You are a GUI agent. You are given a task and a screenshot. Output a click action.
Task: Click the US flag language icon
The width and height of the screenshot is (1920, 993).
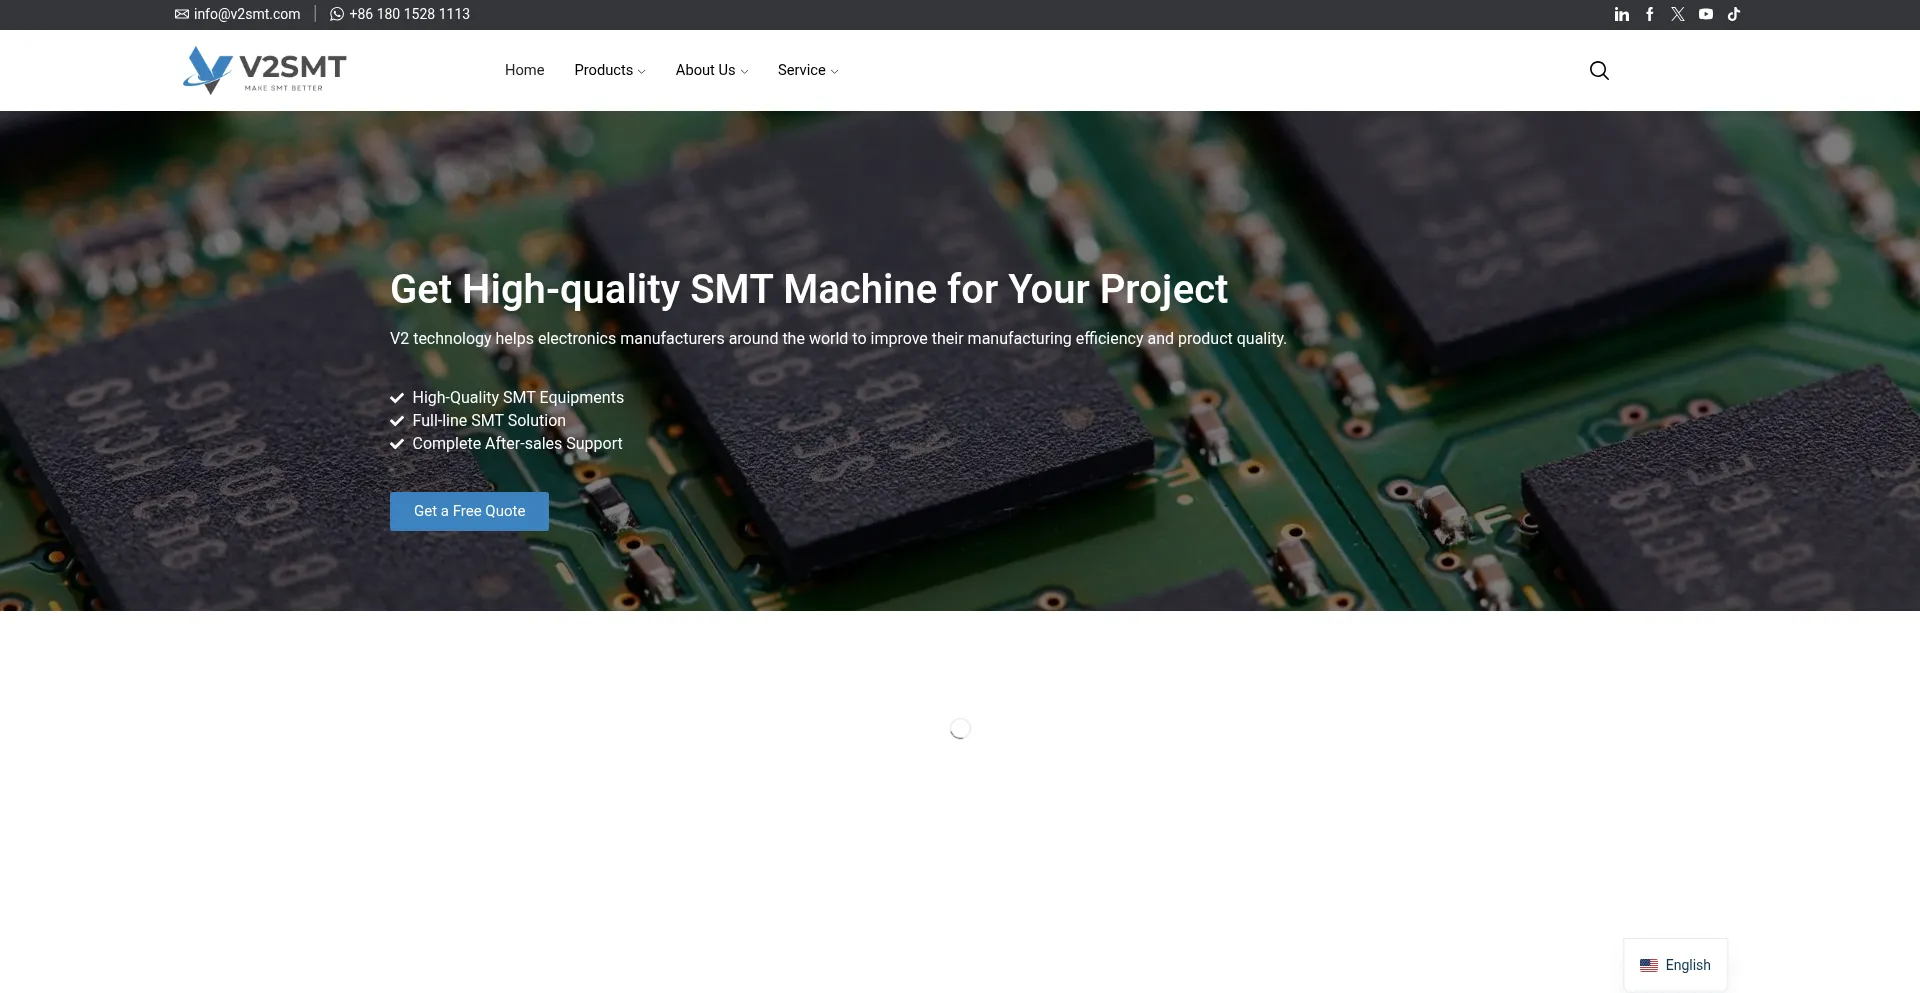click(x=1649, y=965)
